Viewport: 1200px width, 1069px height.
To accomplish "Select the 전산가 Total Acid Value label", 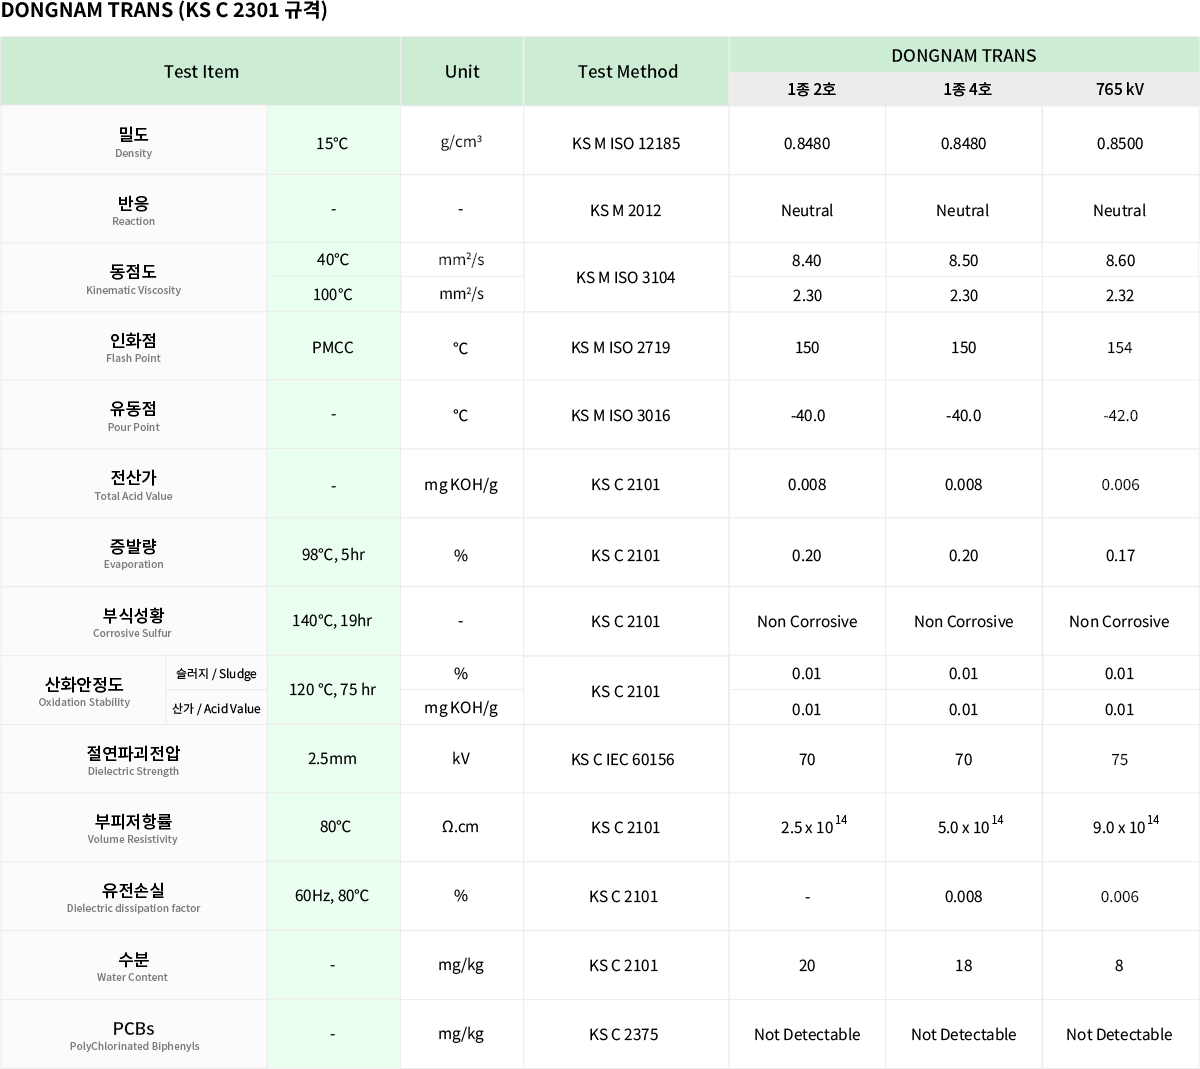I will coord(134,485).
